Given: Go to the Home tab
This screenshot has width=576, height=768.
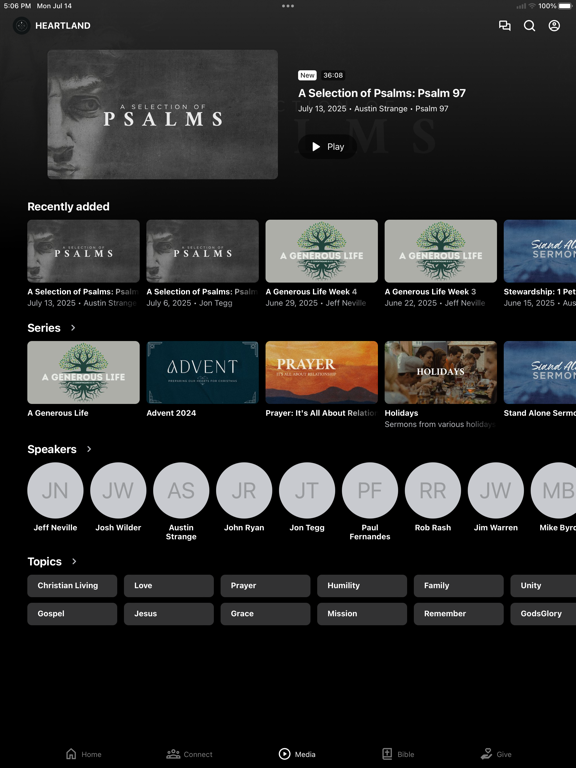Looking at the screenshot, I should (x=84, y=754).
